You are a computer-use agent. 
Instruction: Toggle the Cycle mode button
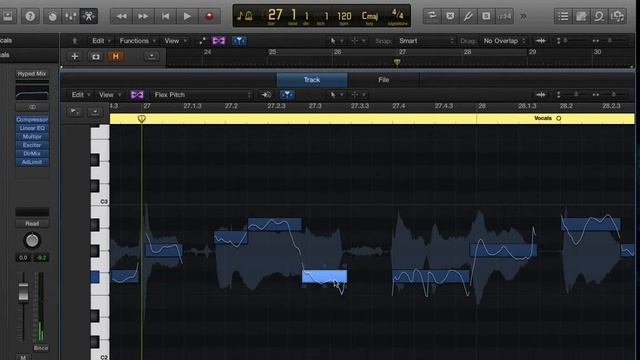[x=432, y=16]
